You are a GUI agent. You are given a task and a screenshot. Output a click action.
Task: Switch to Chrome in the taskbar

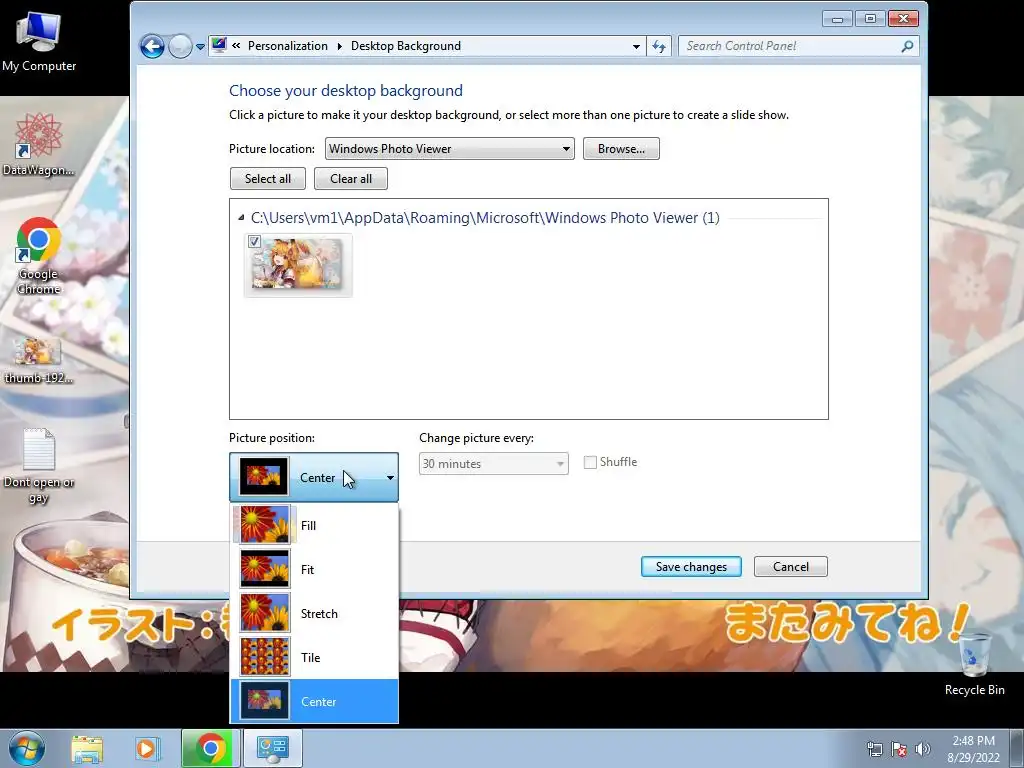(210, 748)
